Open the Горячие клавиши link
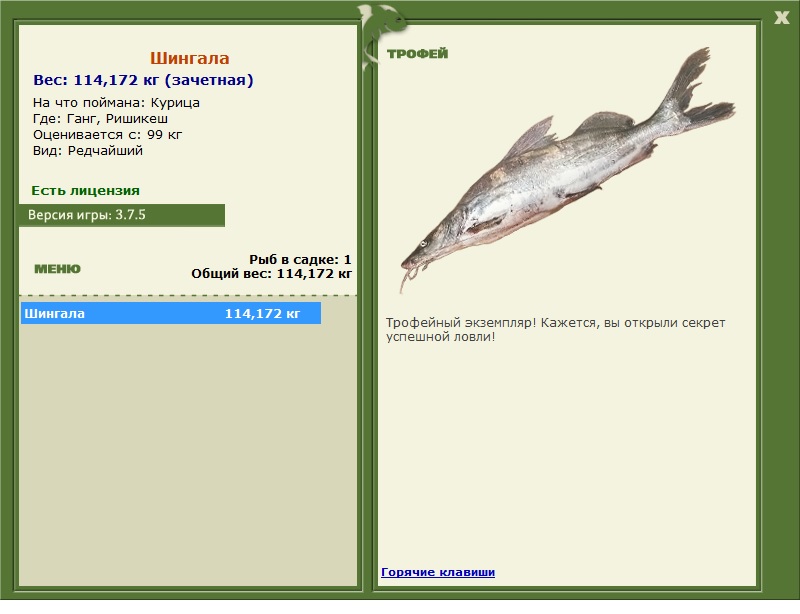Viewport: 800px width, 614px height. coord(438,572)
